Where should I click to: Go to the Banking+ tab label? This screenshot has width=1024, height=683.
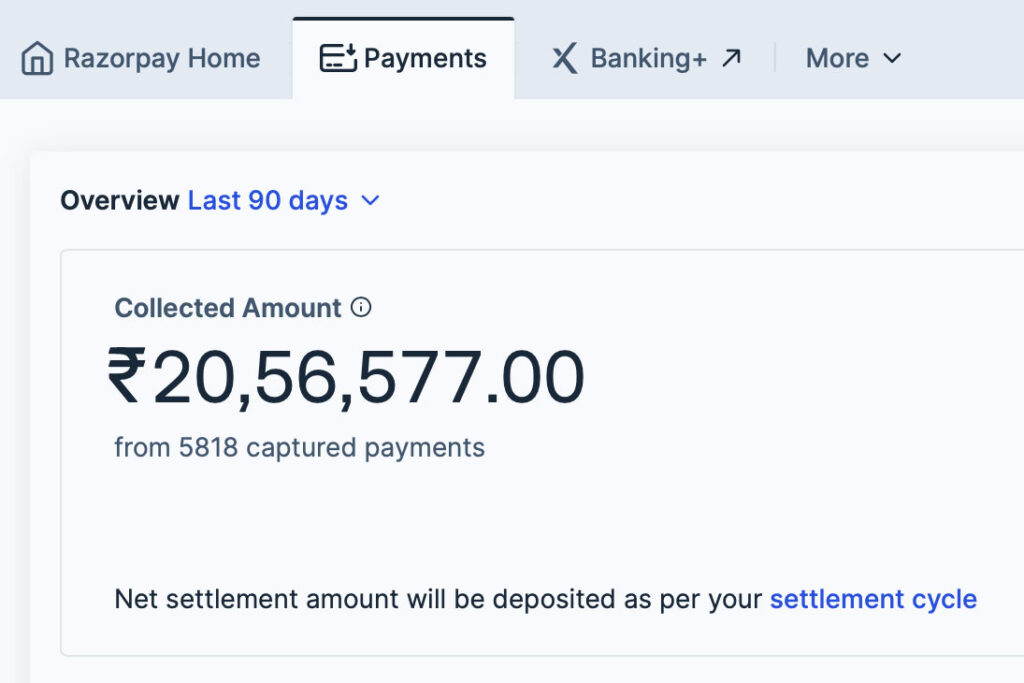click(x=648, y=58)
